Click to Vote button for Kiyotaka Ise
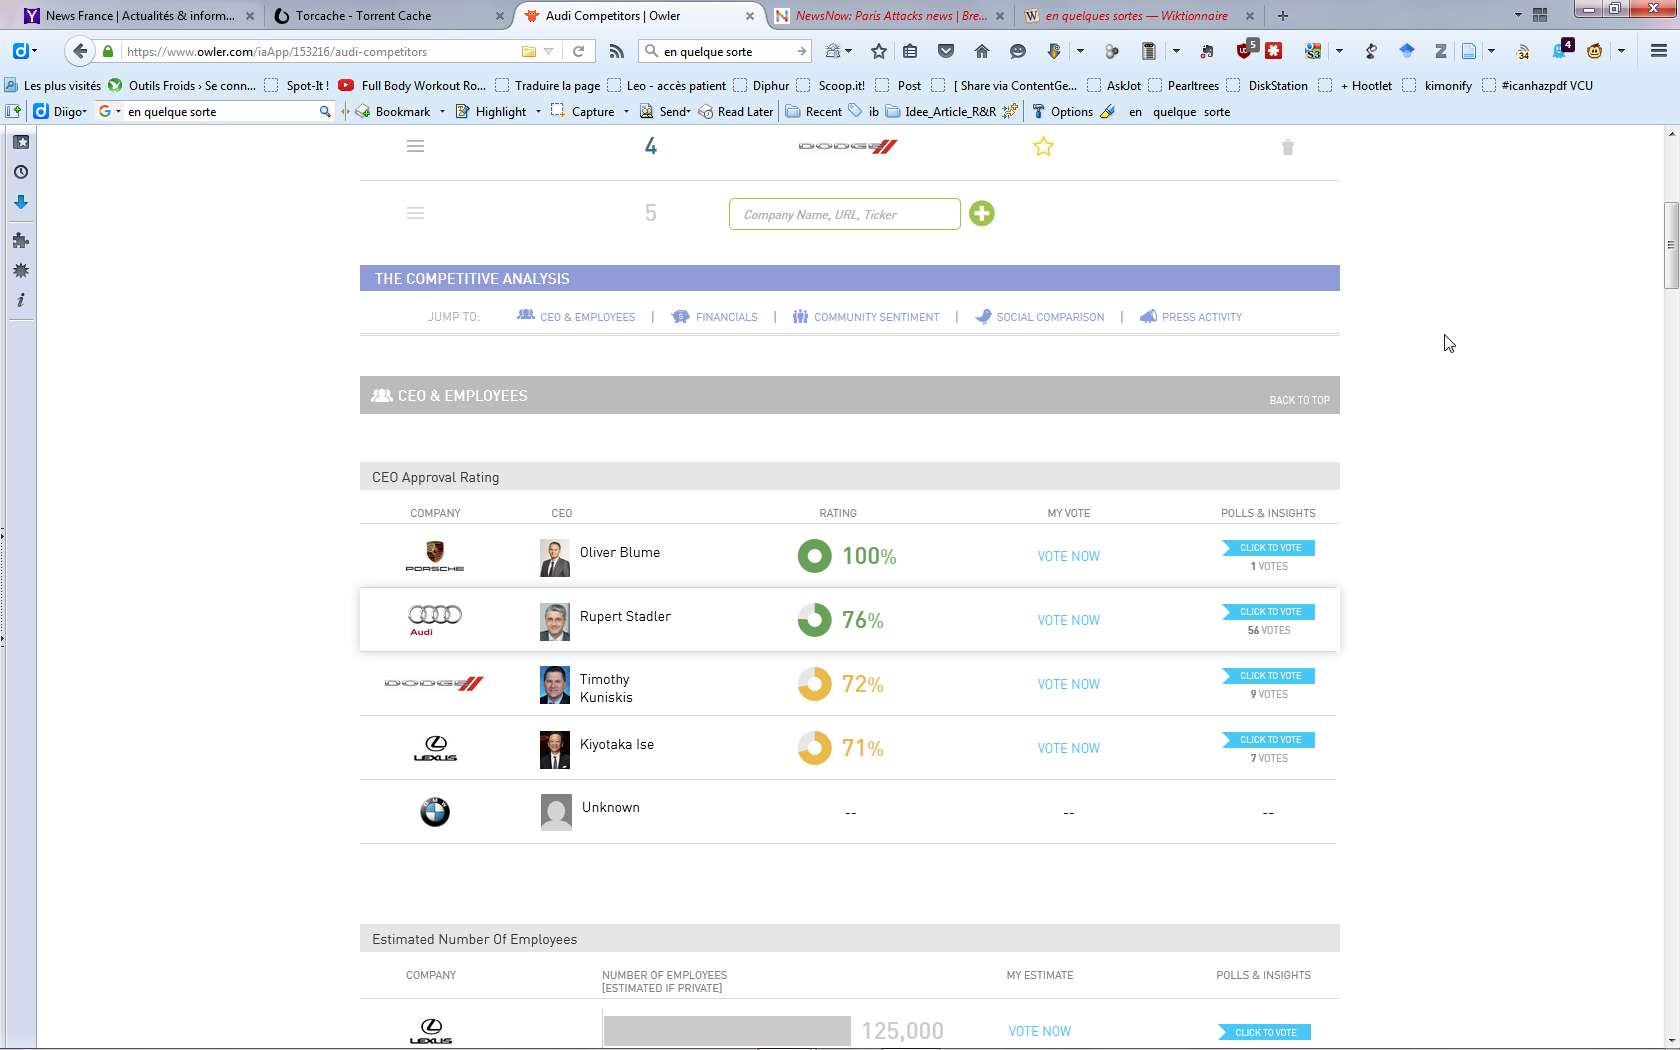 click(1269, 740)
